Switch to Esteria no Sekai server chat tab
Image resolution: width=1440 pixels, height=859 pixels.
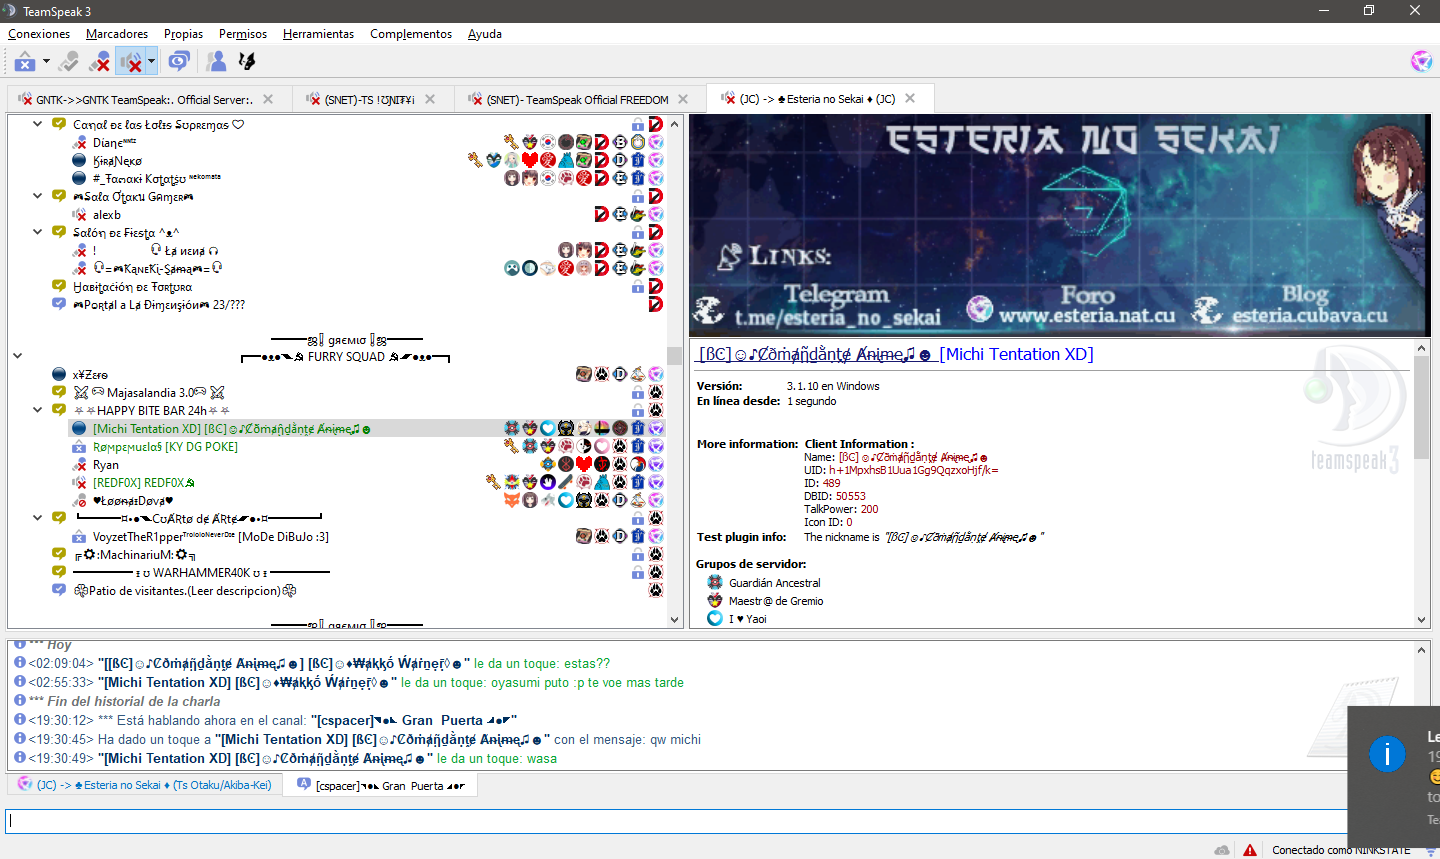(145, 785)
